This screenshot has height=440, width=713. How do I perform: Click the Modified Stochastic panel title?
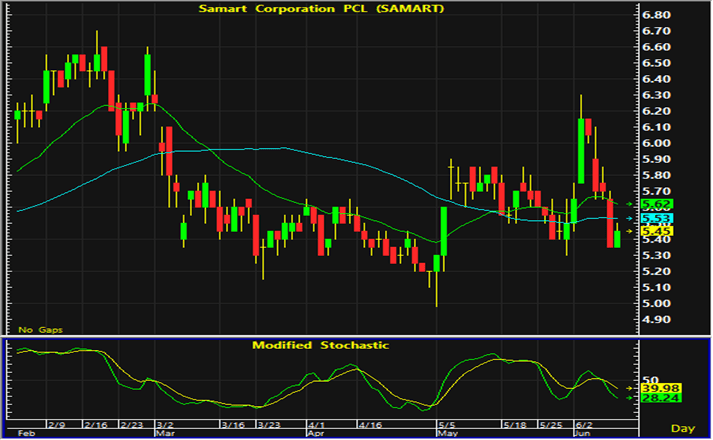(x=321, y=345)
